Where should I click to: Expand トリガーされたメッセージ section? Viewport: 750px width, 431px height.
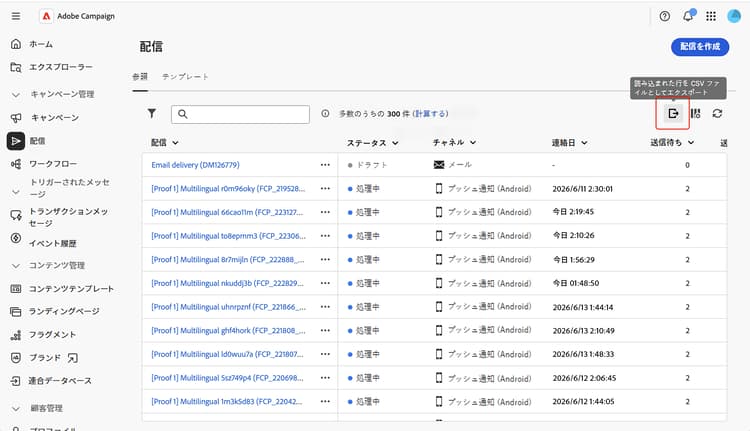[16, 192]
